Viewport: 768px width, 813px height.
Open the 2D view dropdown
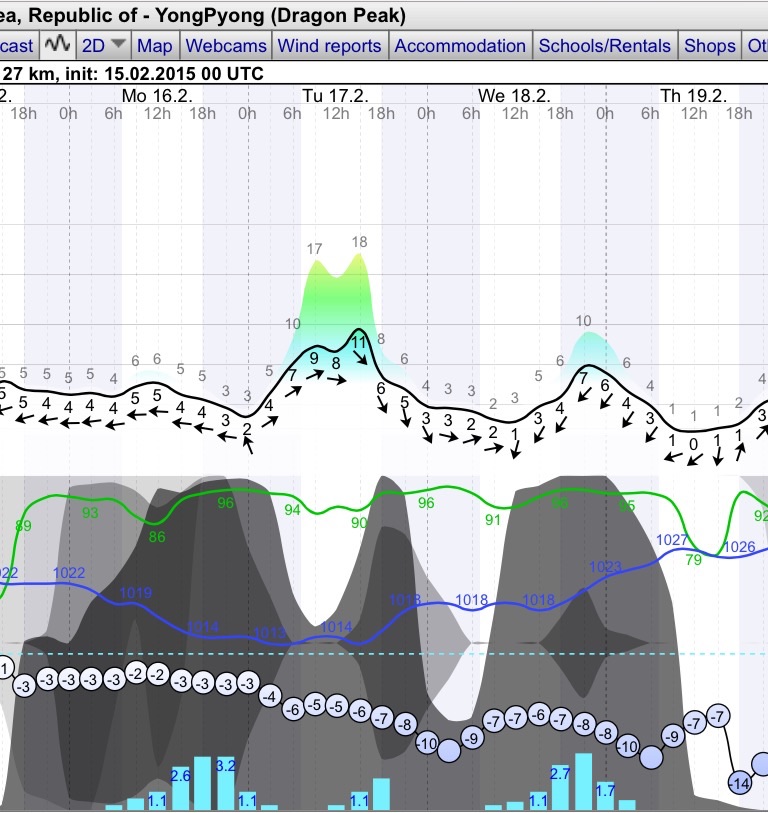pos(103,45)
